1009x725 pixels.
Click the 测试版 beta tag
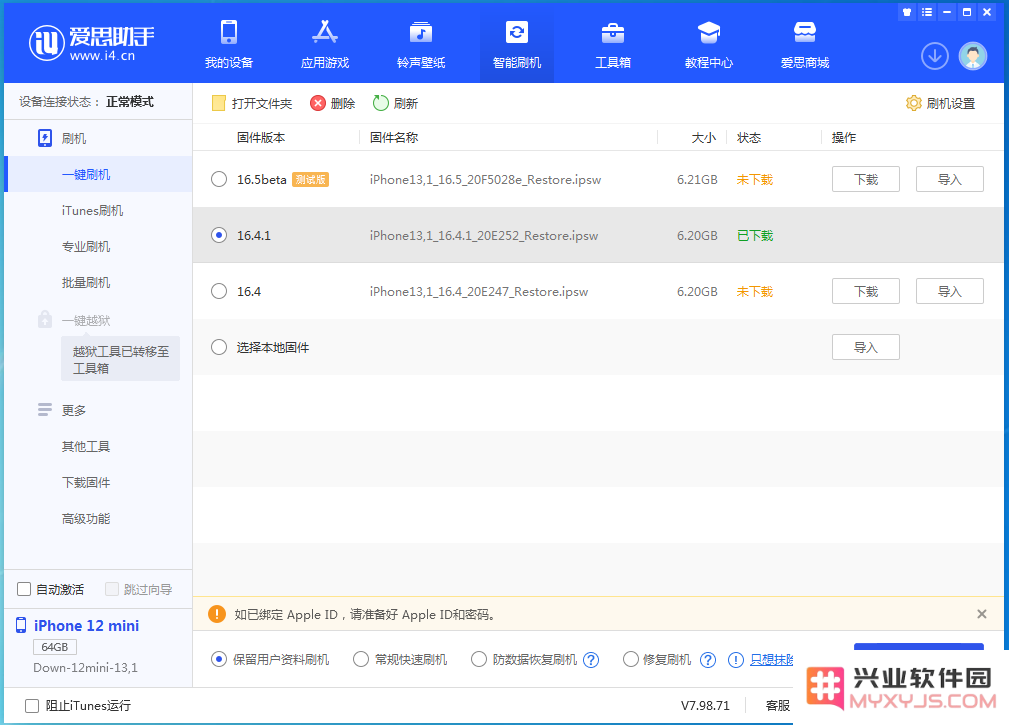point(311,179)
